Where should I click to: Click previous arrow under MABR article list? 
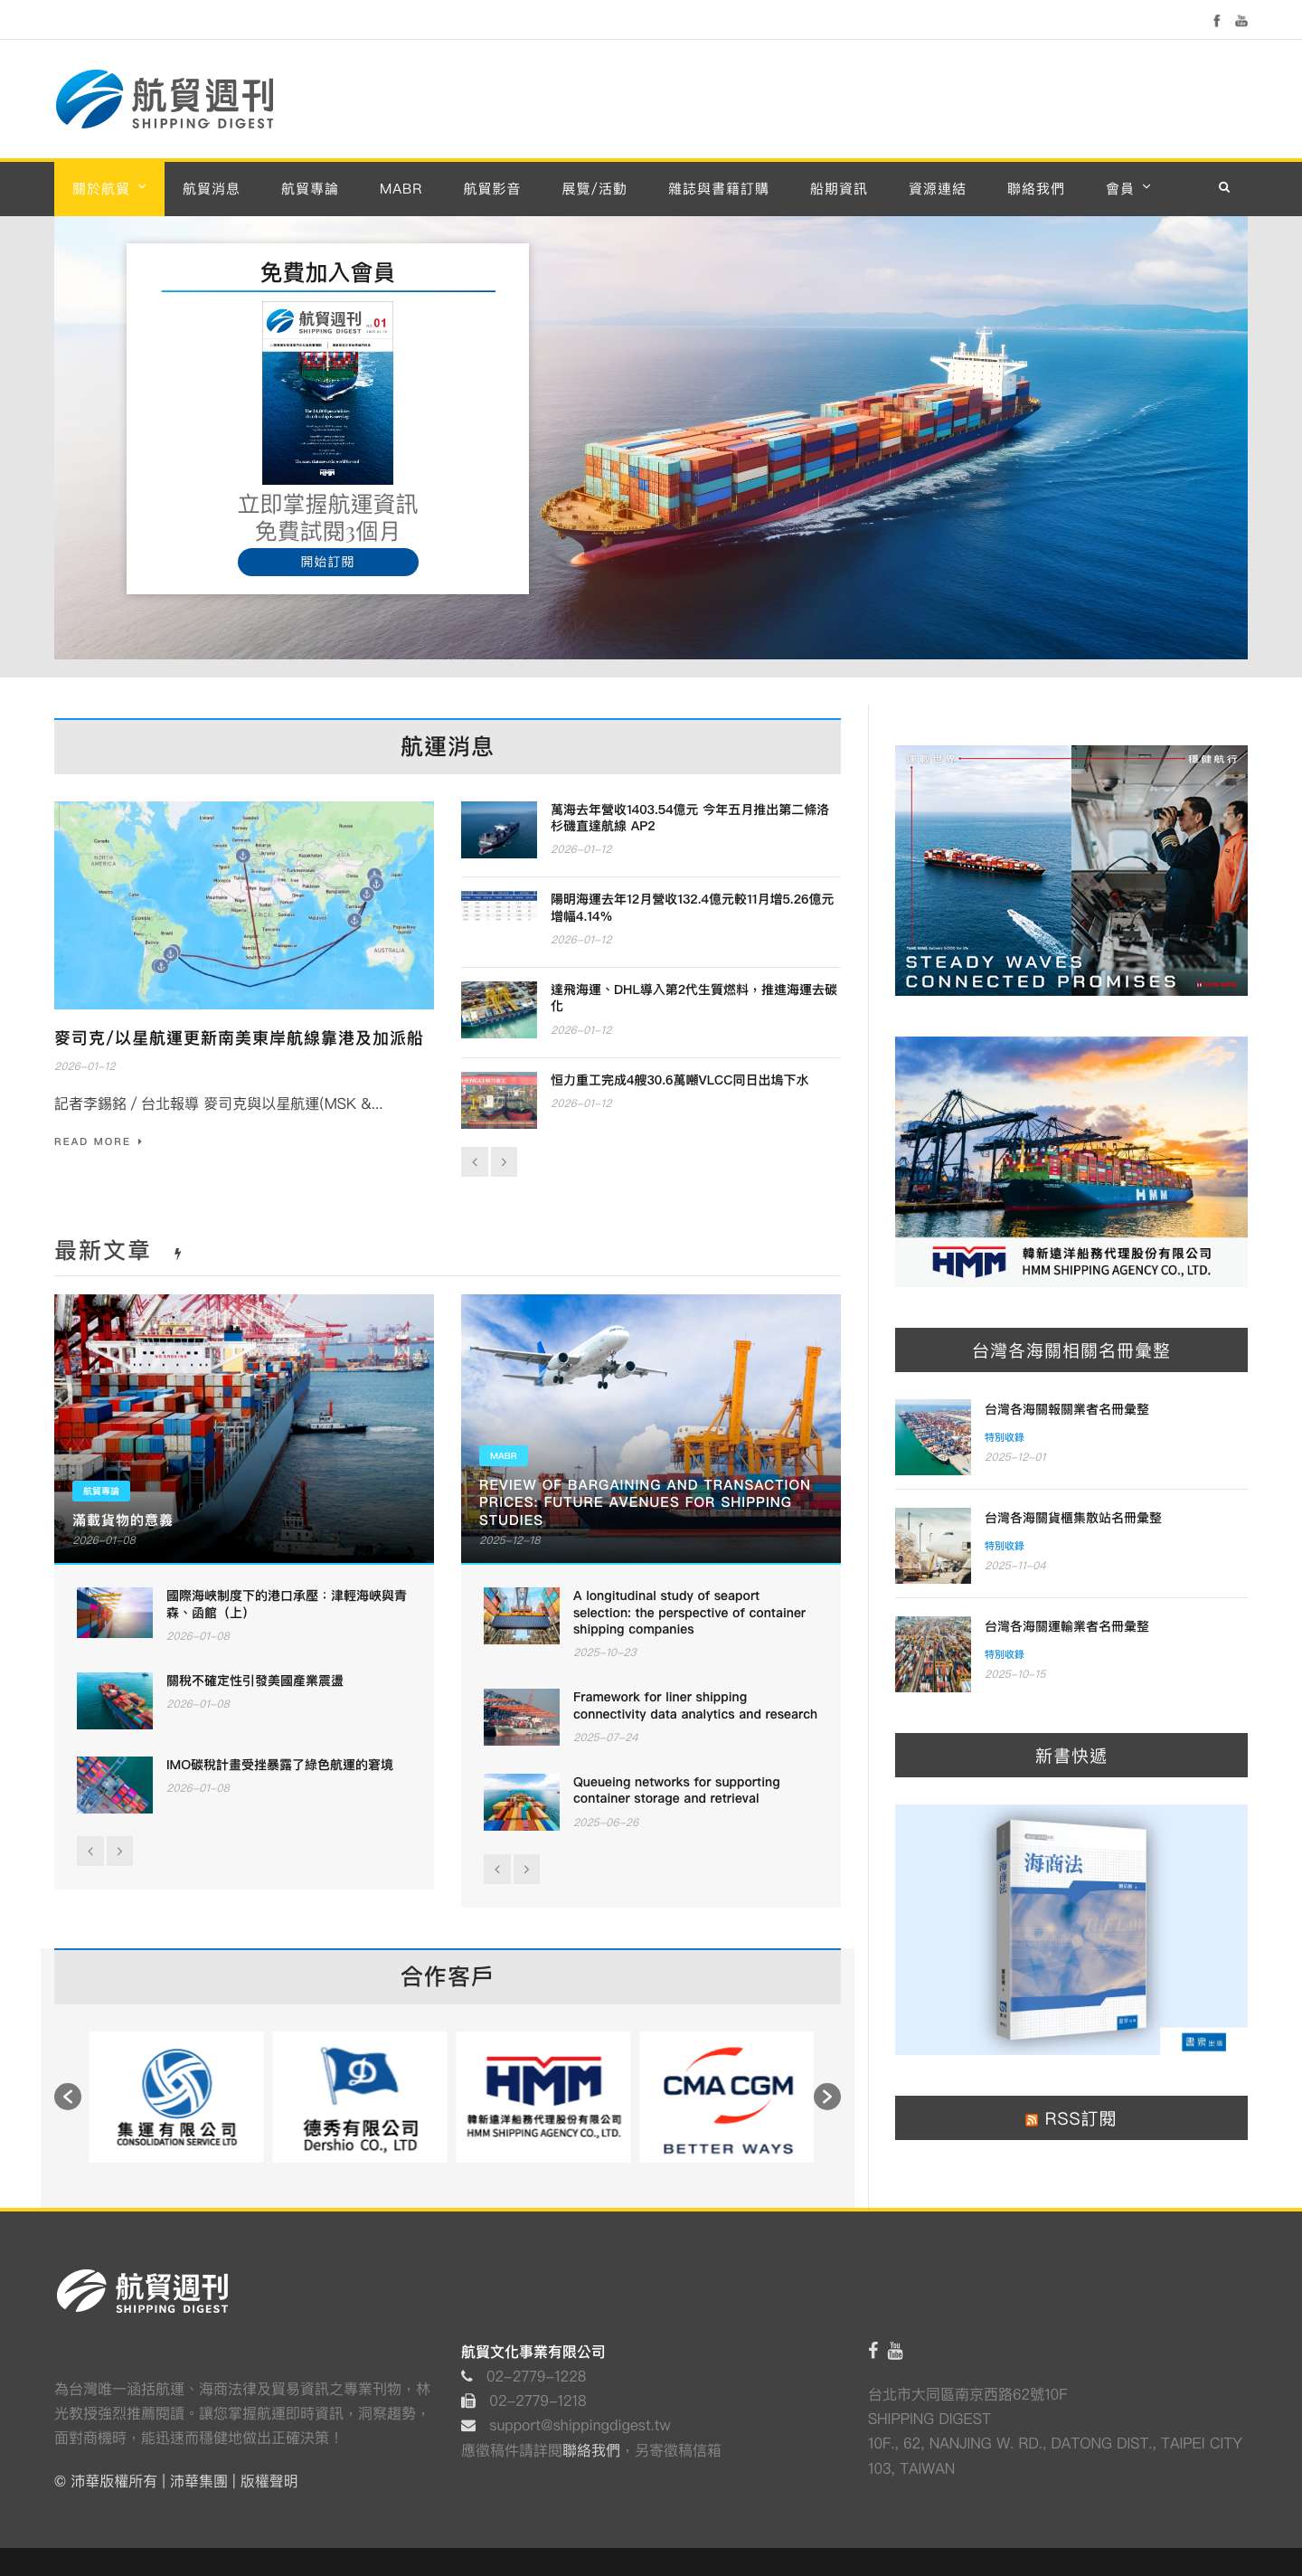[x=497, y=1869]
